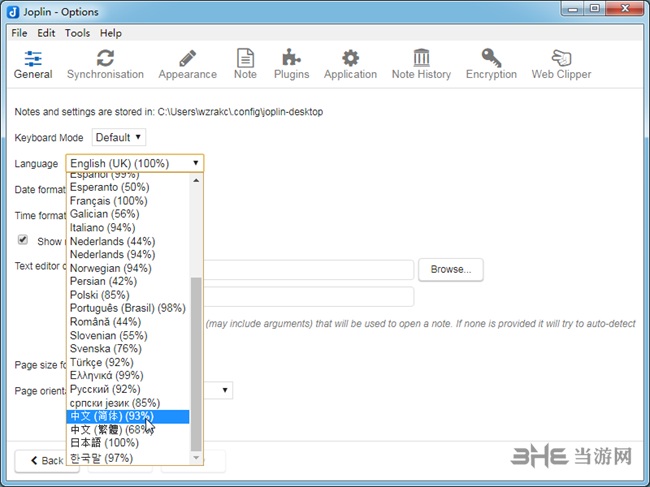
Task: Open the Edit menu
Action: click(x=46, y=33)
